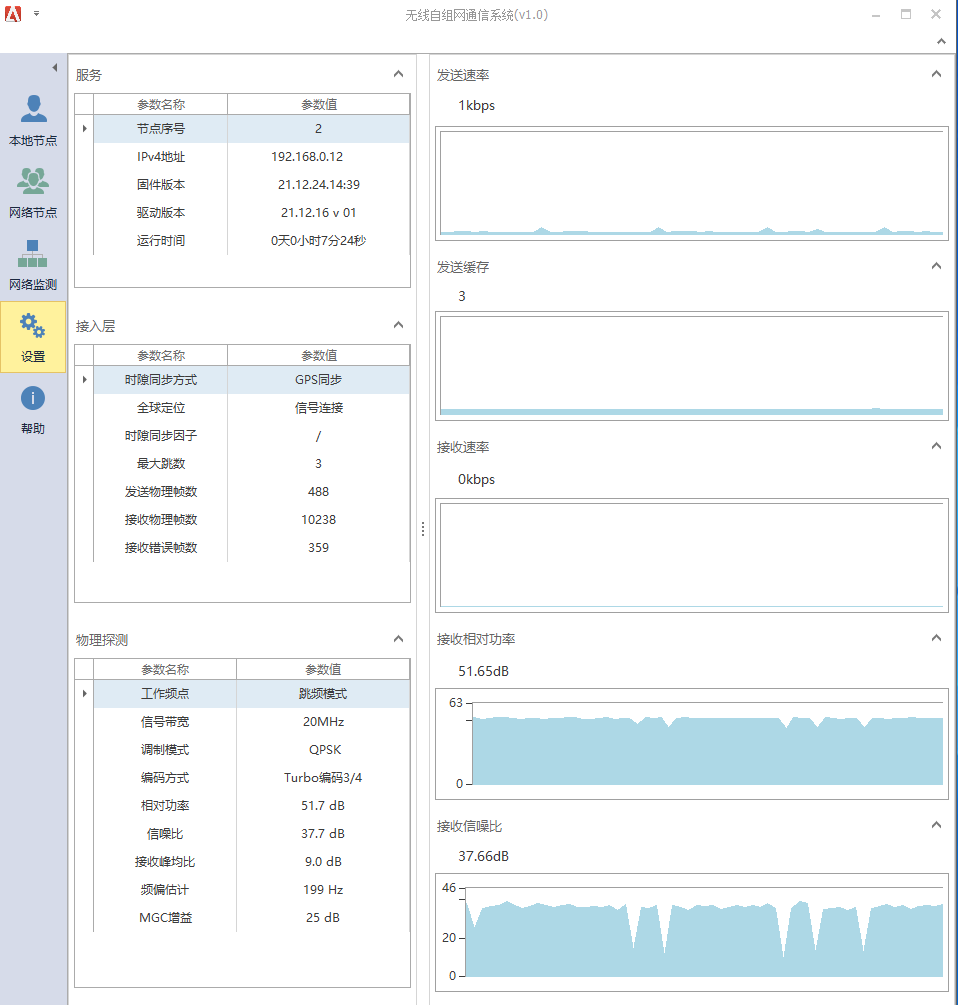
Task: Select the 编码方式 row
Action: pos(252,777)
